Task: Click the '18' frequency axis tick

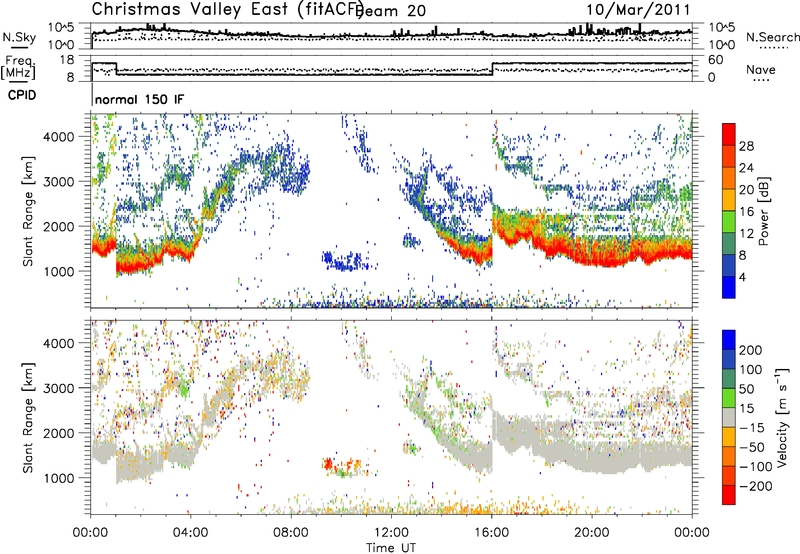Action: (x=67, y=60)
